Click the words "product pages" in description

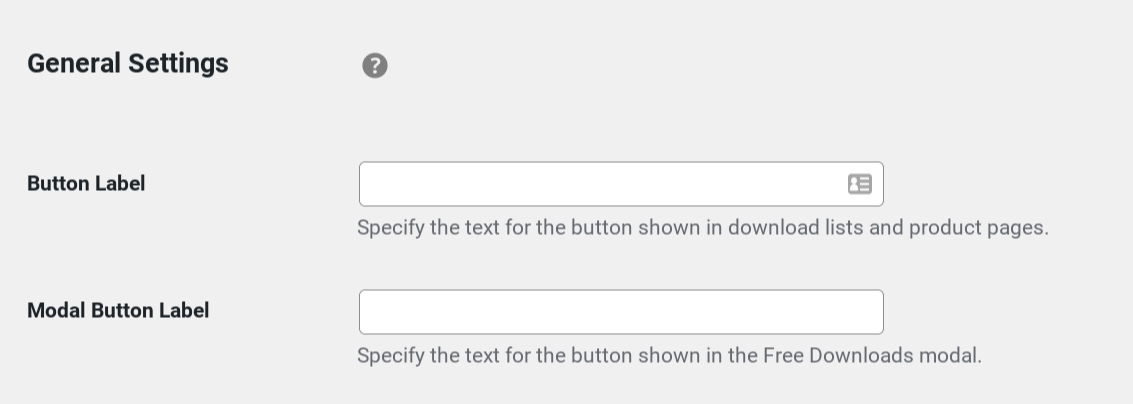point(978,228)
